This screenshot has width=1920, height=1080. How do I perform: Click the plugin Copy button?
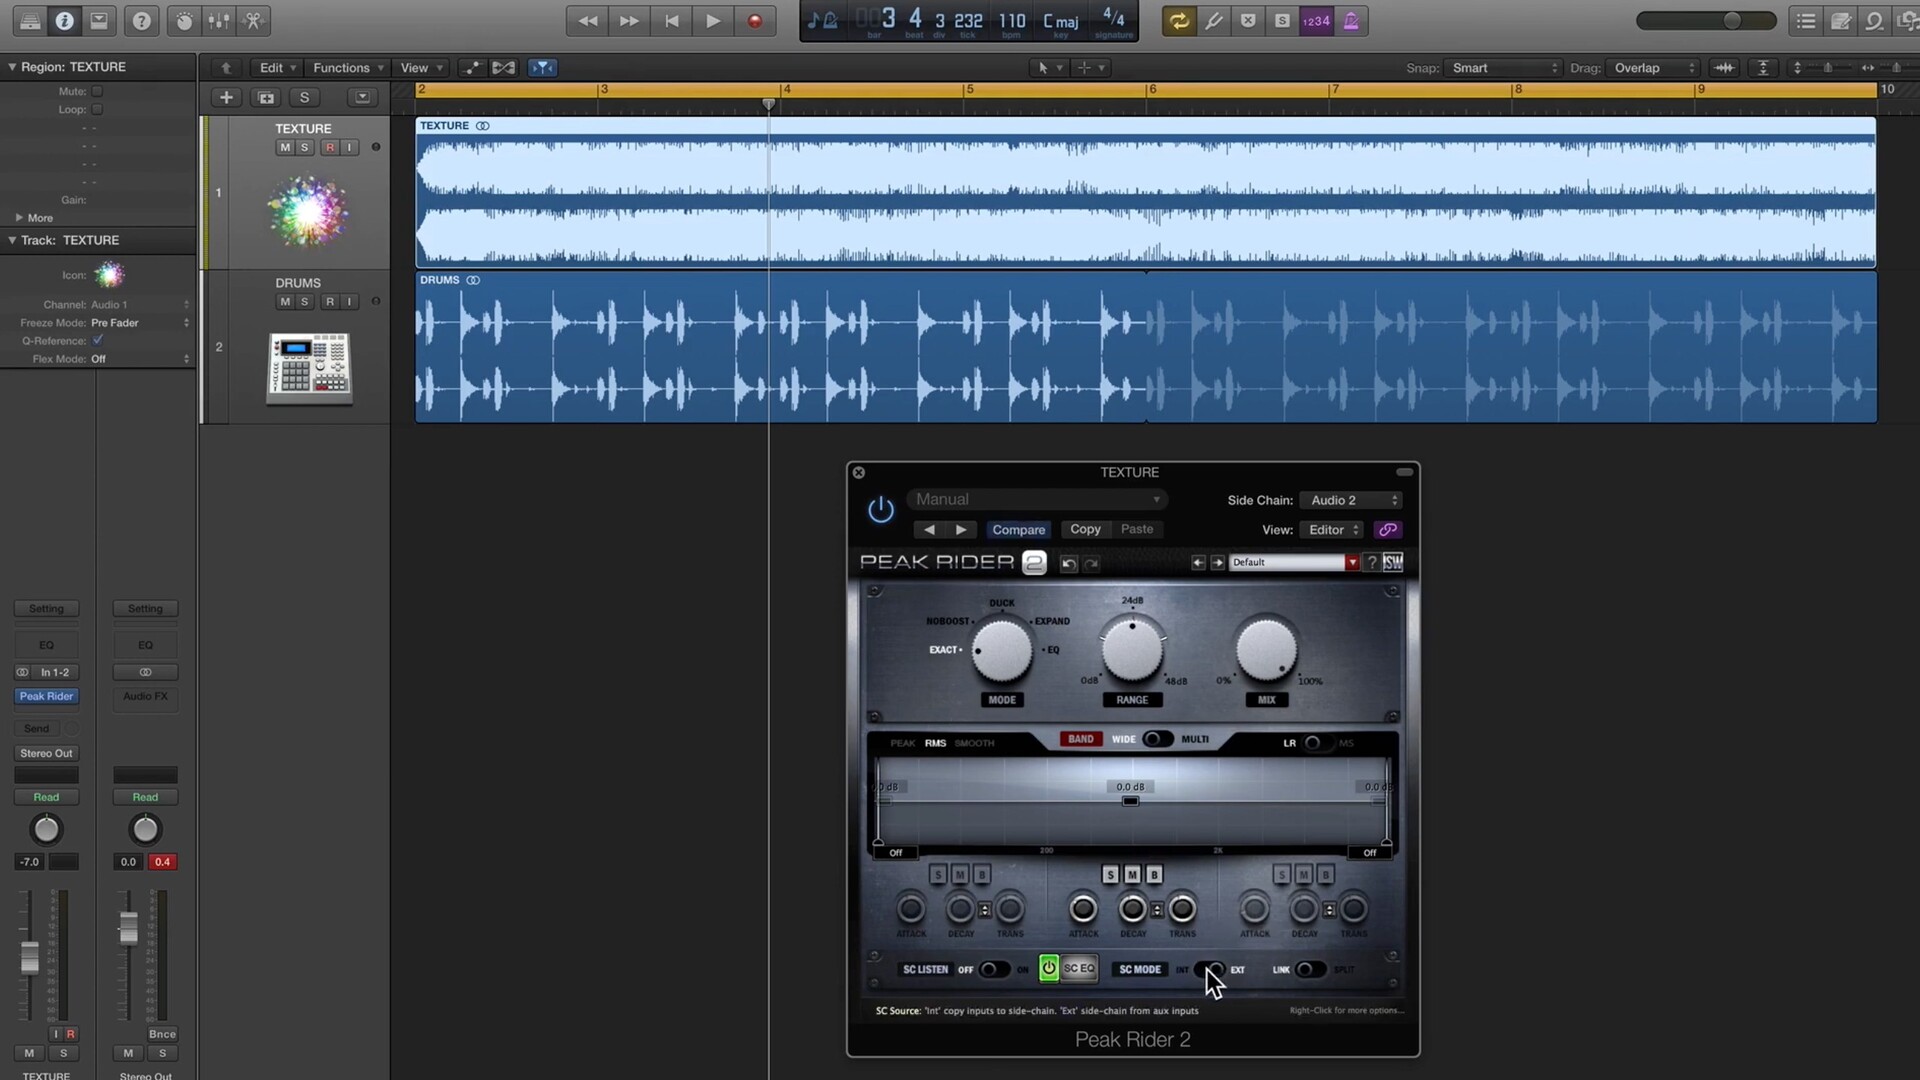point(1085,529)
